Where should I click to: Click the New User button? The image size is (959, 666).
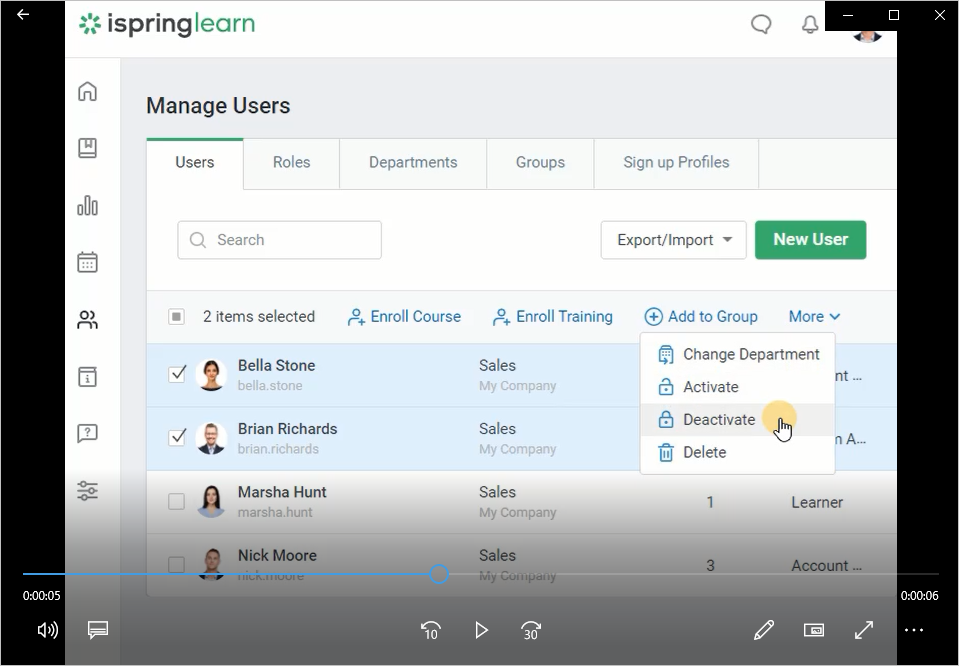[810, 240]
